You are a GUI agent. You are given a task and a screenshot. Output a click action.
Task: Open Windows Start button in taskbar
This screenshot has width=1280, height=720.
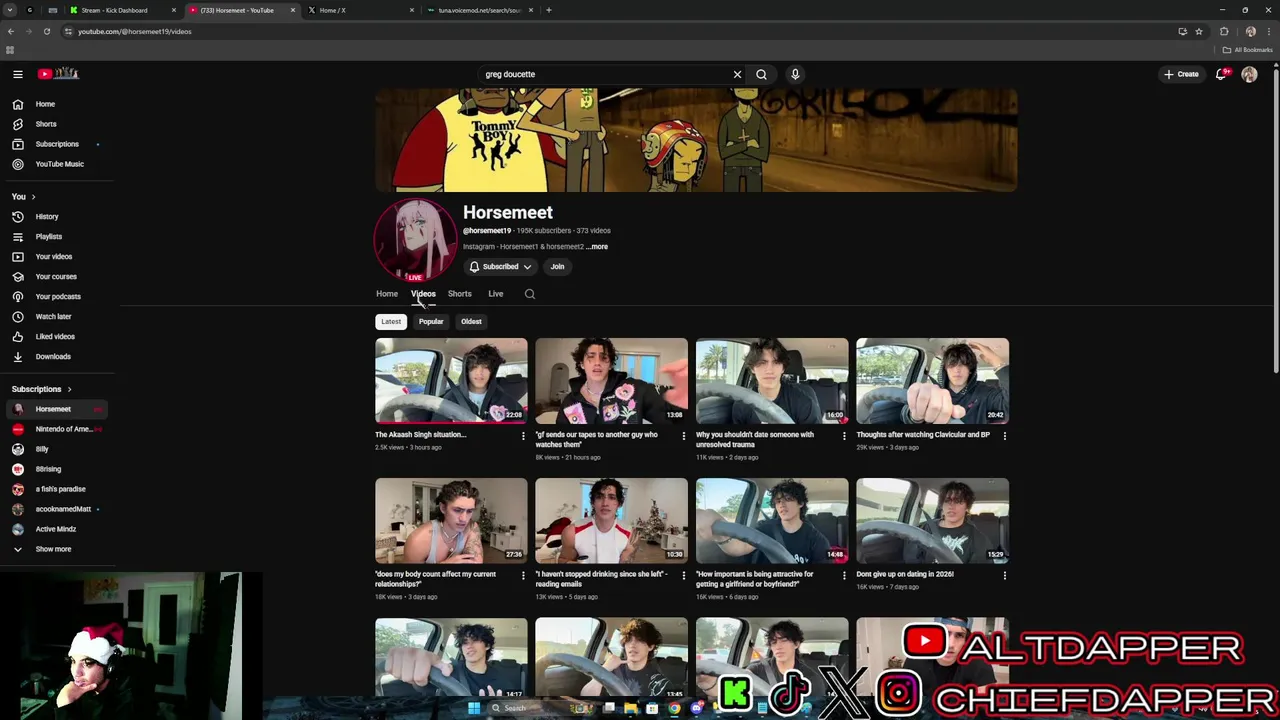(x=474, y=708)
